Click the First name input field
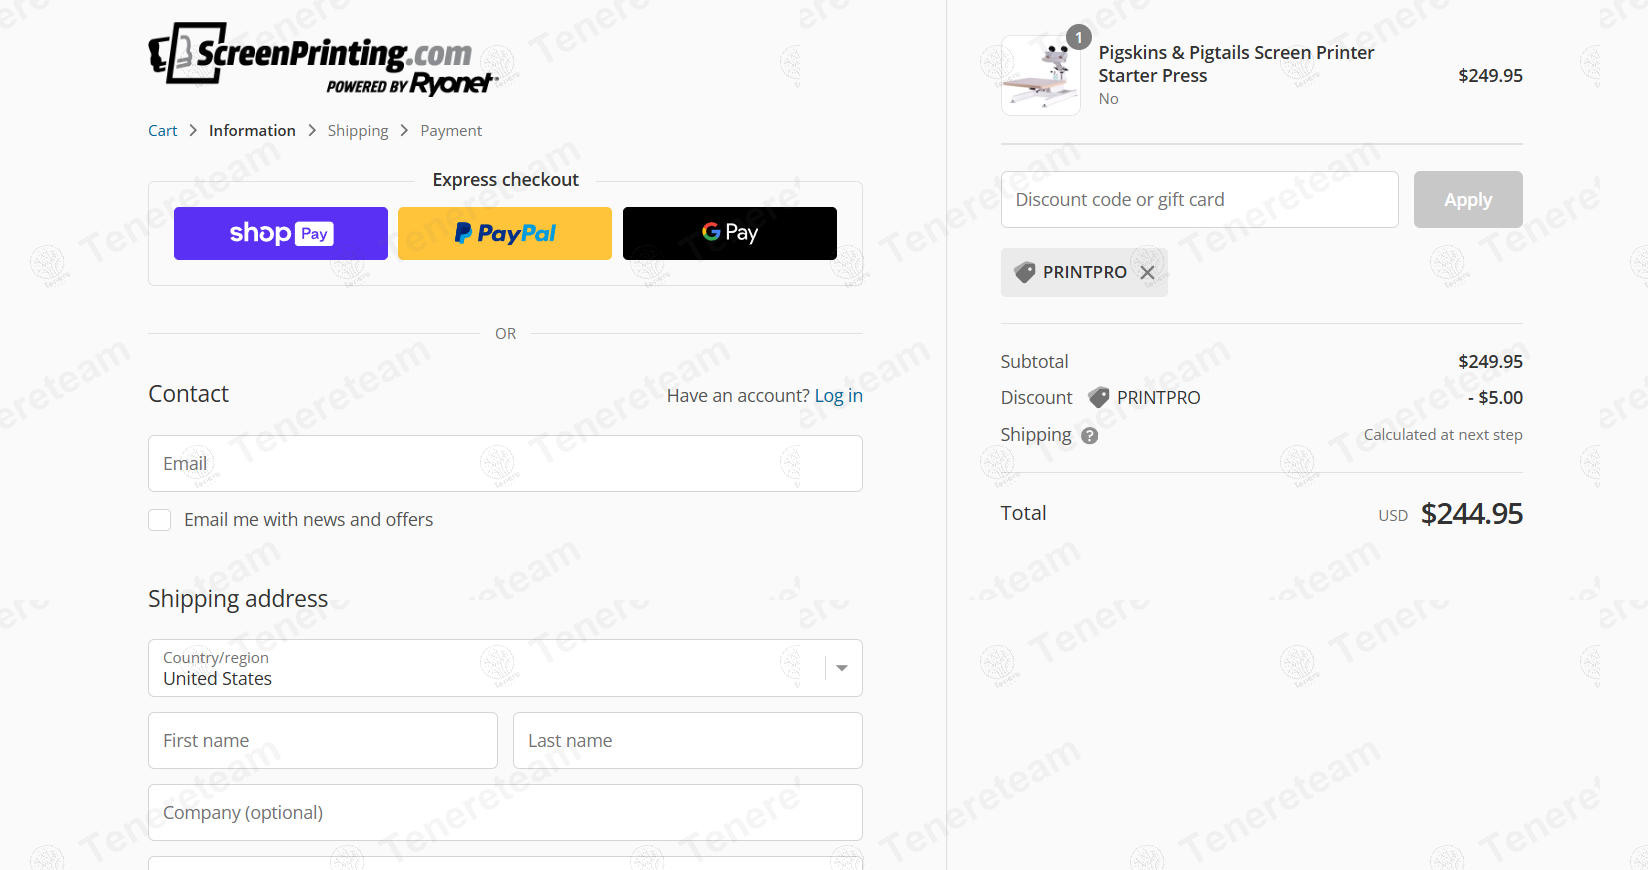The image size is (1648, 870). click(x=323, y=741)
